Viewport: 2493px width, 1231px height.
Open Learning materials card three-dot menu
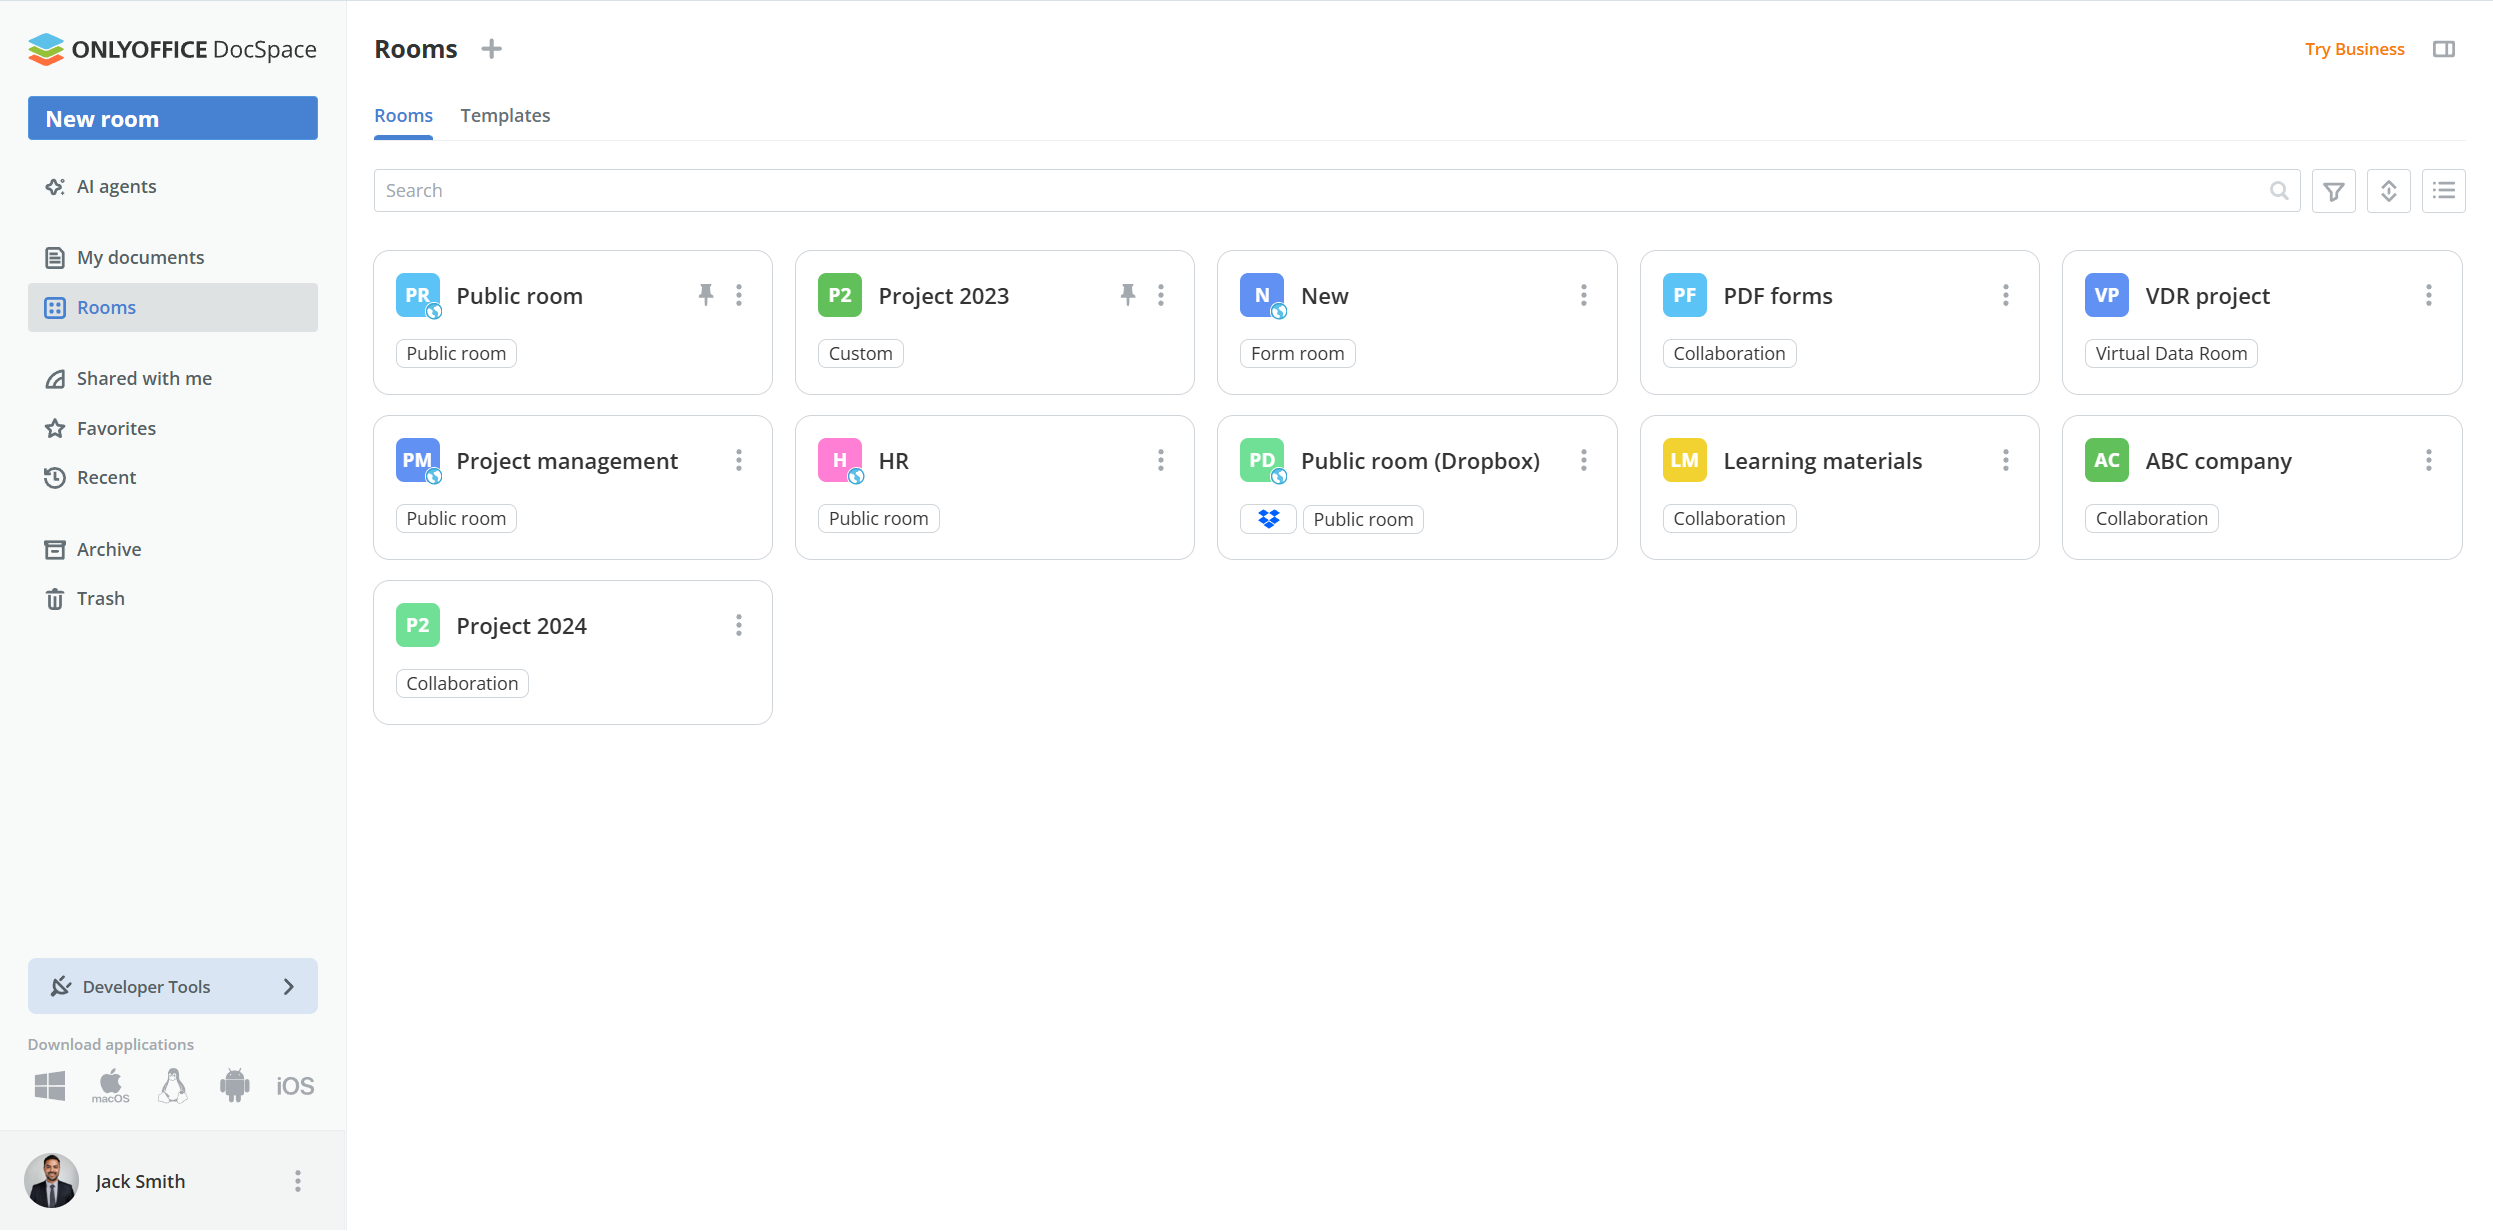click(x=2006, y=460)
